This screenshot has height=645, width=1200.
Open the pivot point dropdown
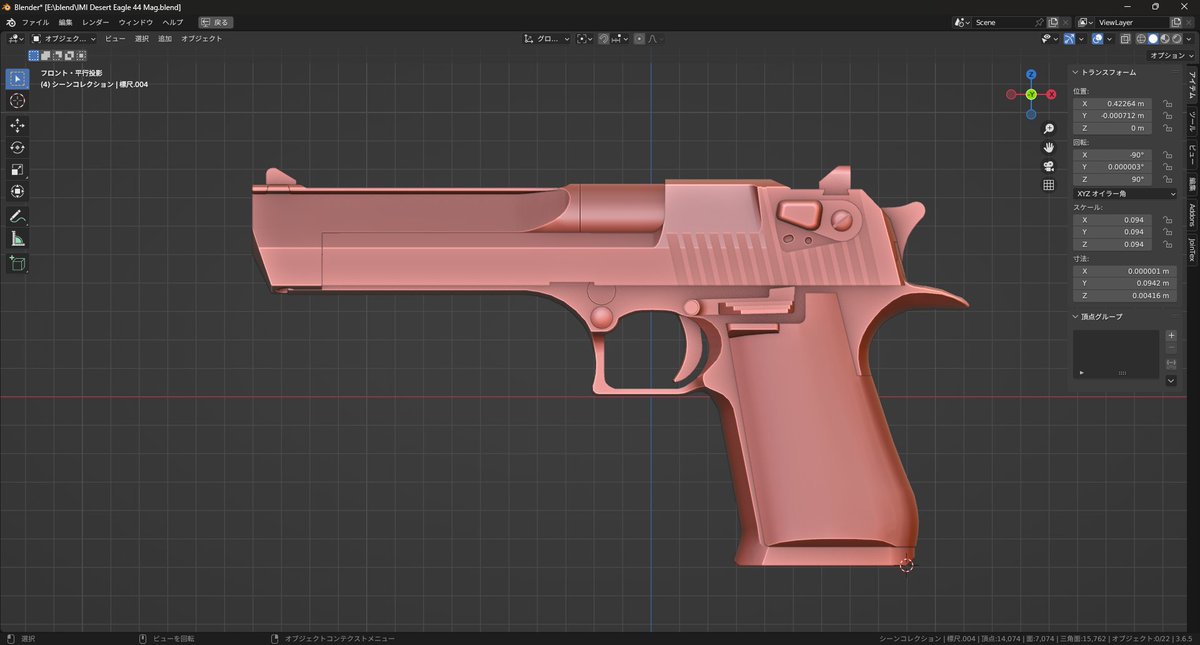point(584,39)
